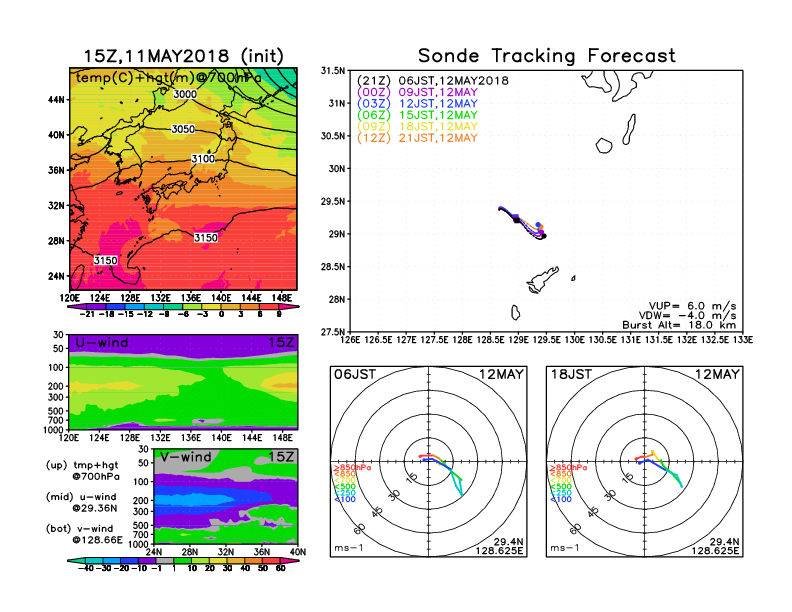This screenshot has width=792, height=612.
Task: Click "<250" legend in 18JST hodograph
Action: click(x=561, y=493)
